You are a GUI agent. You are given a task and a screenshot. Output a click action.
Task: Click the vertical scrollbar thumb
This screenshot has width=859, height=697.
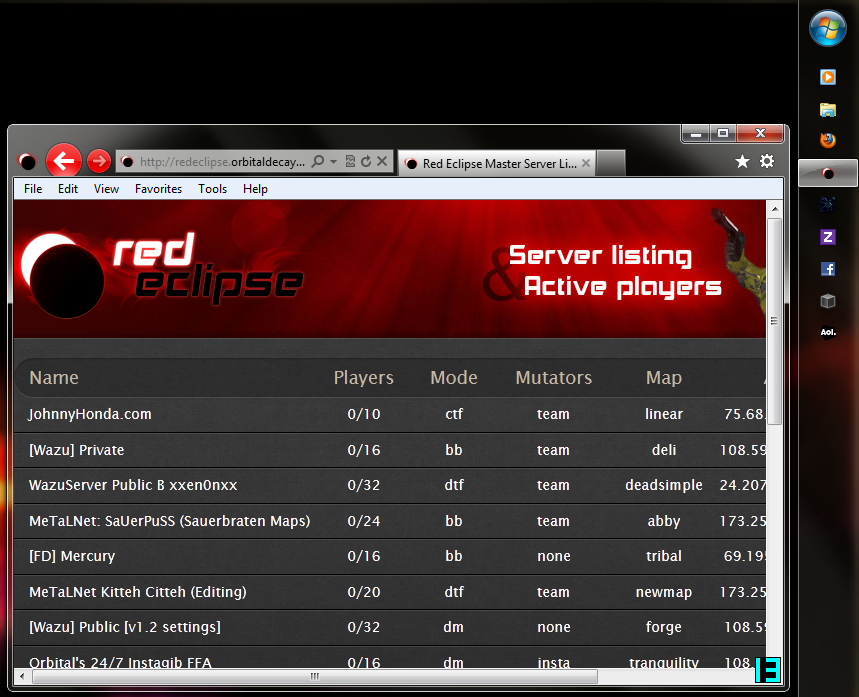click(775, 322)
